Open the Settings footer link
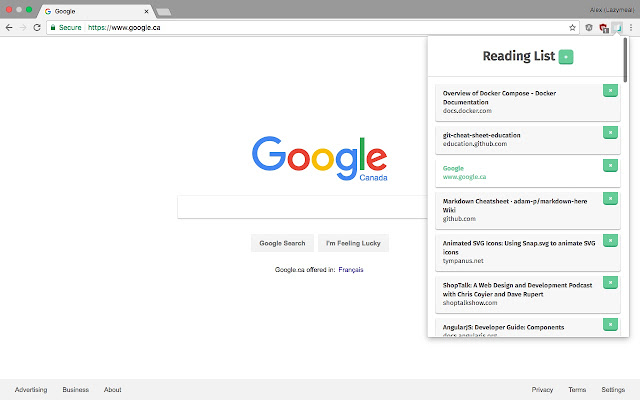This screenshot has width=640, height=400. click(613, 389)
